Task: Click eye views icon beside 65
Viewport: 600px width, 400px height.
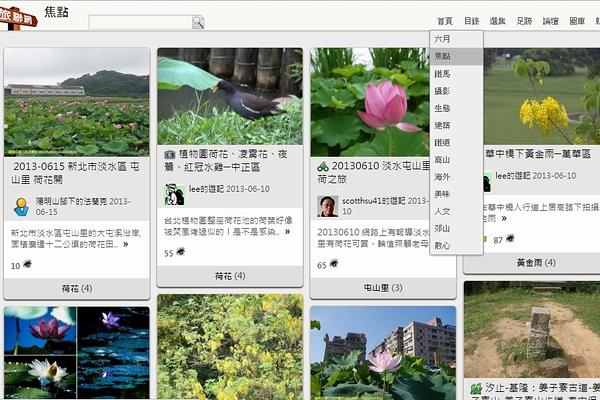Action: [335, 264]
